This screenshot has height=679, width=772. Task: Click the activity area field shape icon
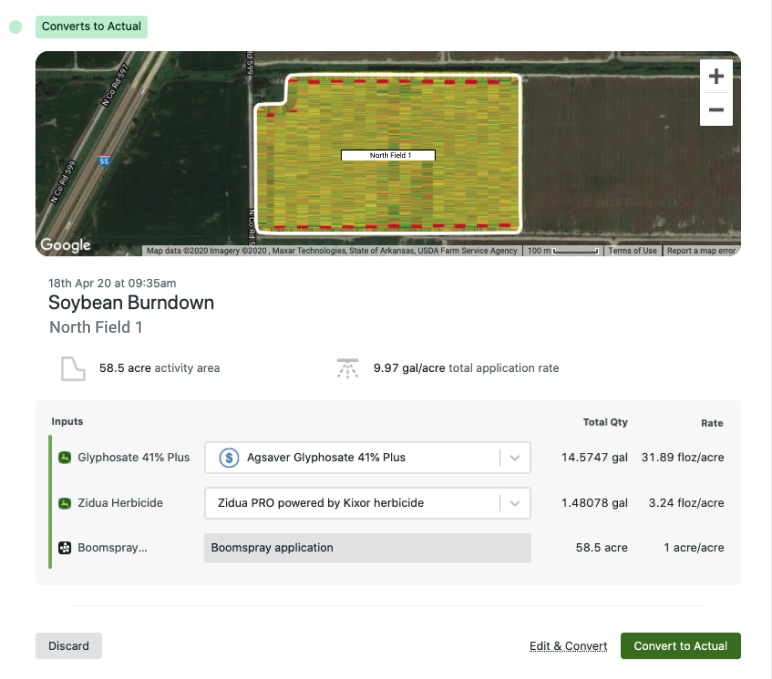pos(73,368)
